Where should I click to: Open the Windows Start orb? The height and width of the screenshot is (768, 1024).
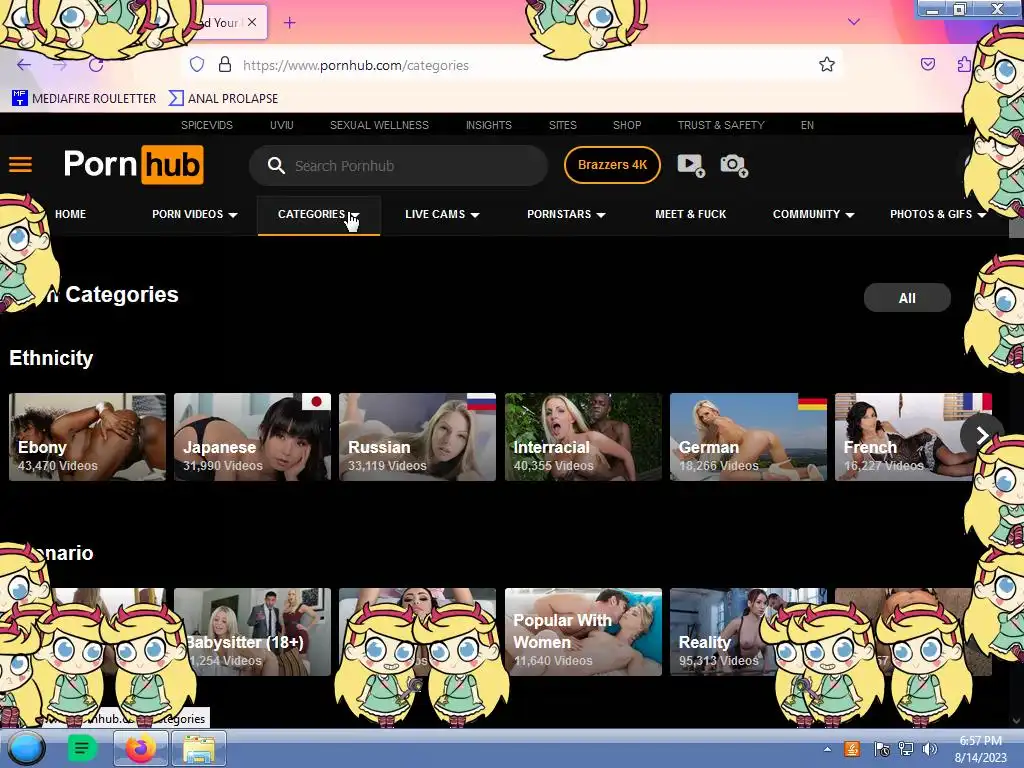[26, 748]
